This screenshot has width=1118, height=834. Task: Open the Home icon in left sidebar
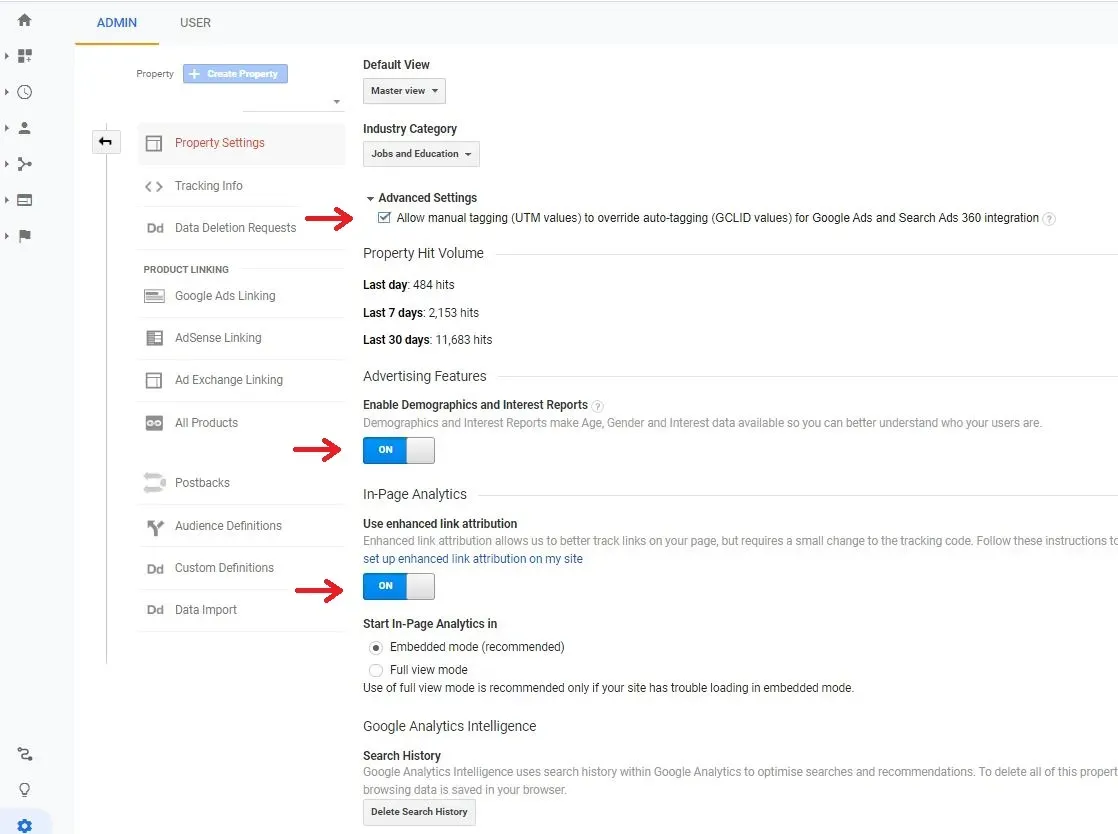(x=24, y=20)
